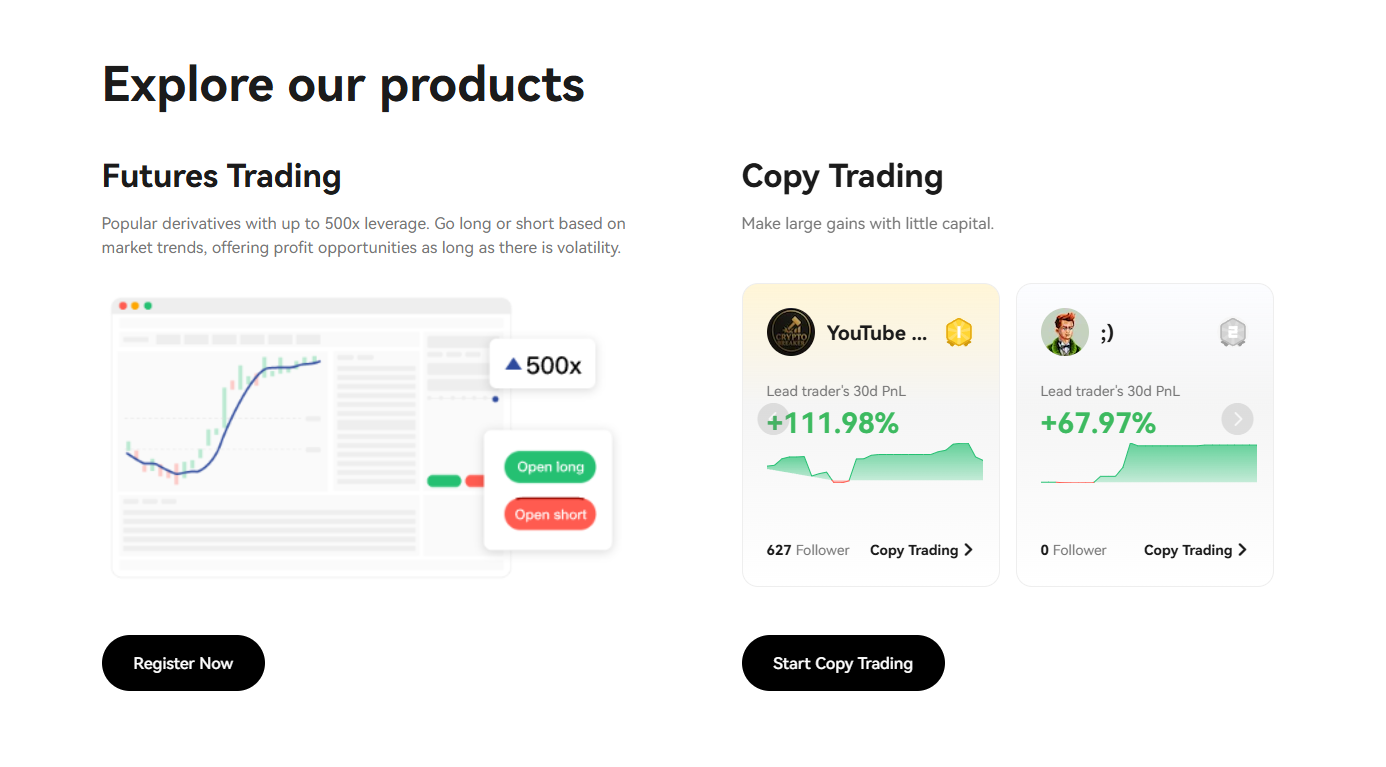Click the ;) trader's profile avatar
The width and height of the screenshot is (1386, 767).
1064,331
